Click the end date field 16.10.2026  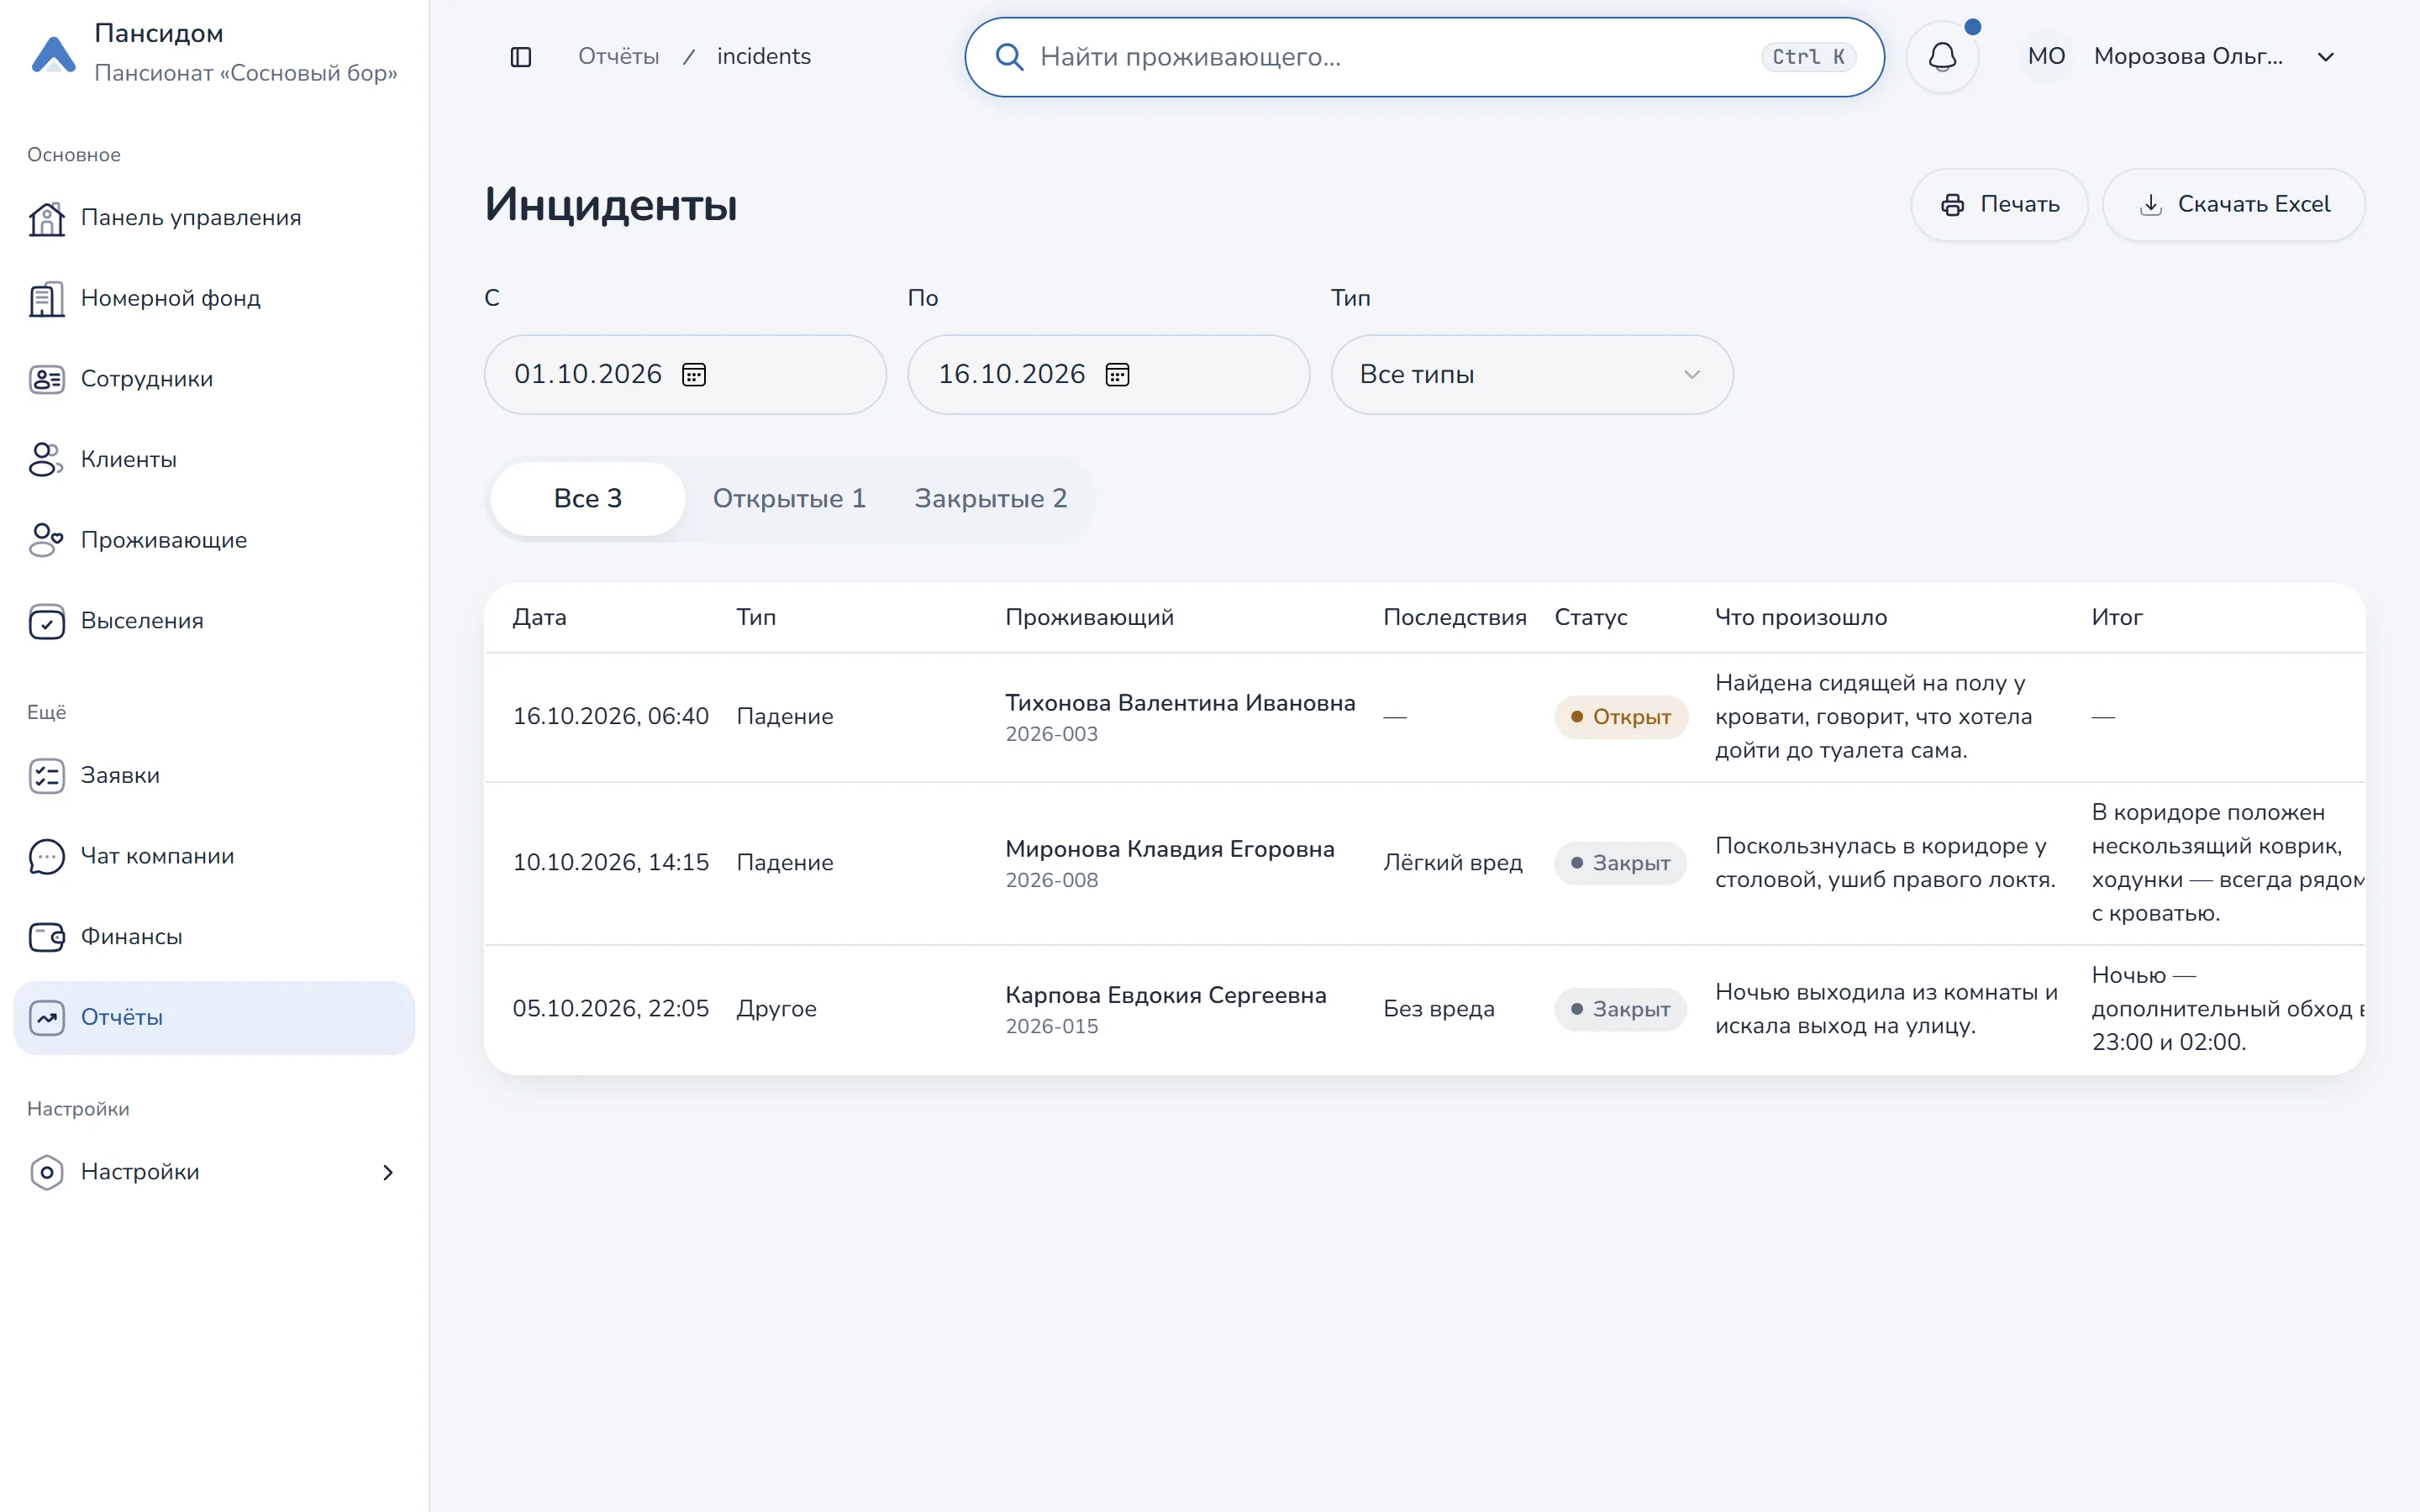click(1108, 375)
